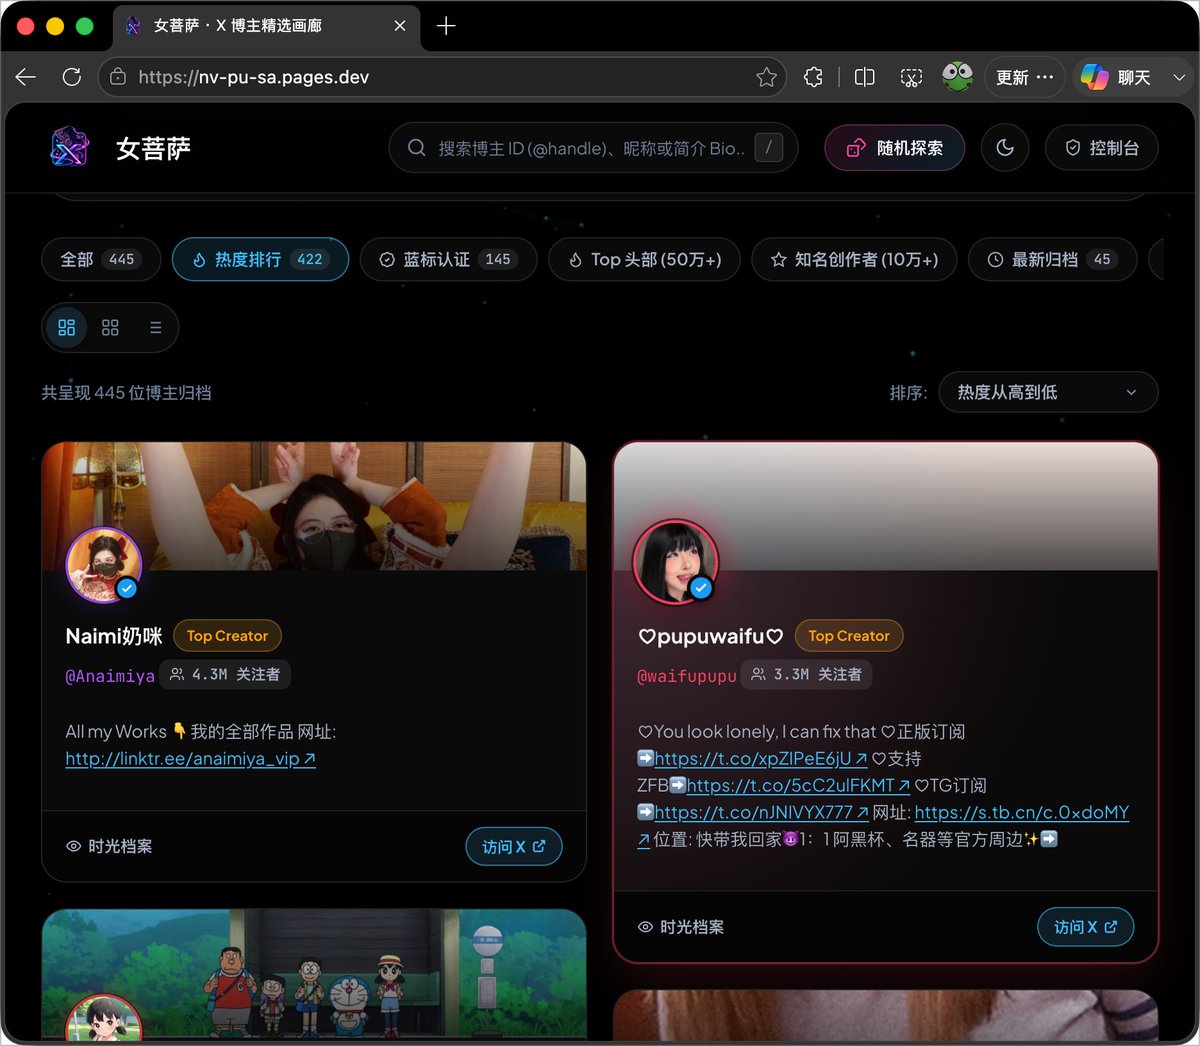Click the site info lock icon
This screenshot has width=1200, height=1046.
pos(118,77)
